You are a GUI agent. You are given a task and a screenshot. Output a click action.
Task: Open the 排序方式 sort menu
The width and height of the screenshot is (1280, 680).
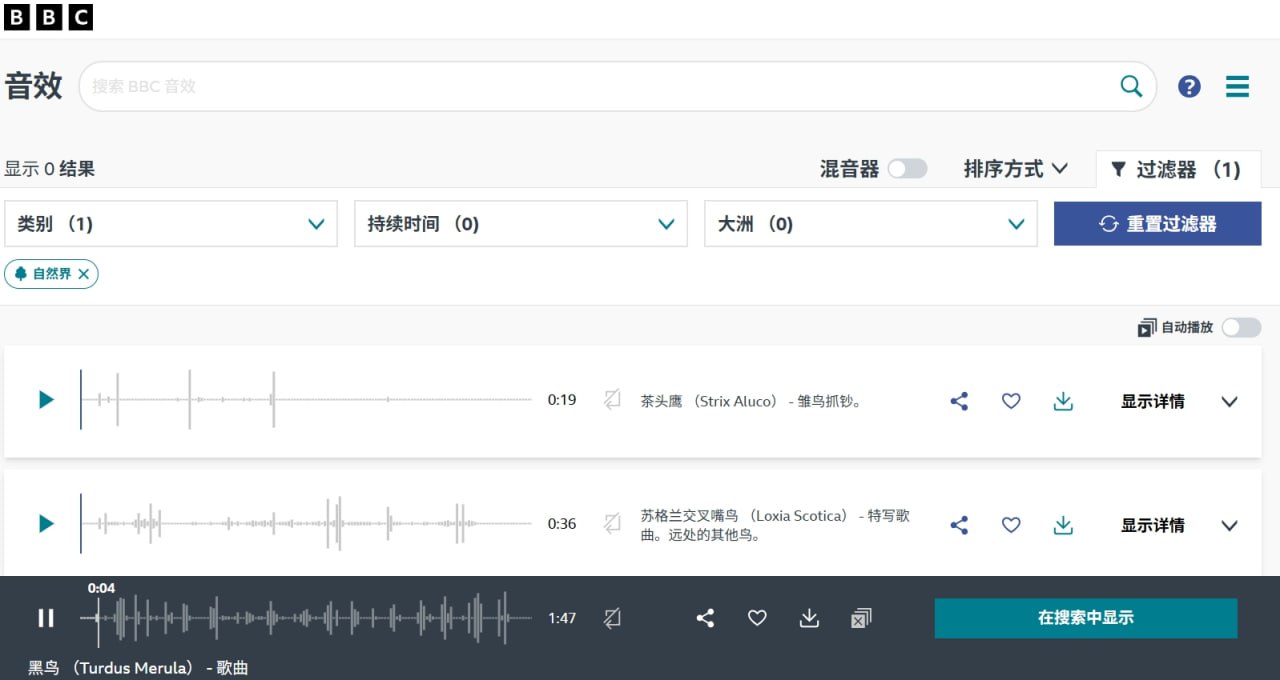[x=1015, y=169]
